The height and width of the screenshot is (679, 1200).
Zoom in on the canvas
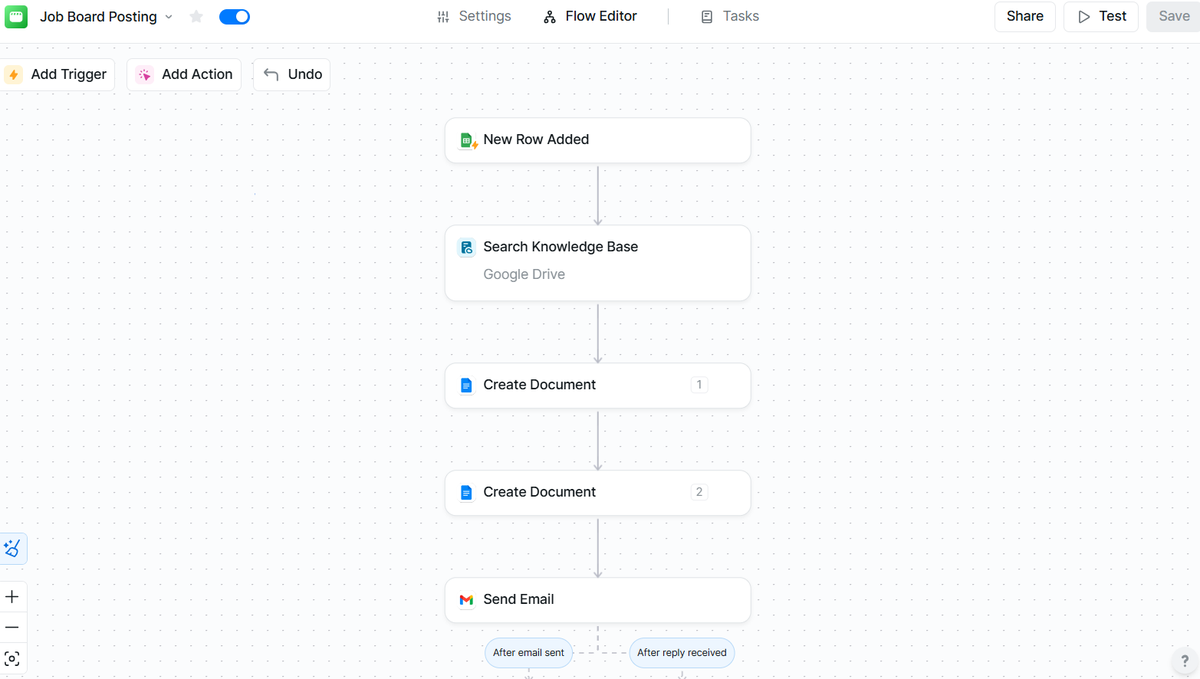(x=12, y=597)
